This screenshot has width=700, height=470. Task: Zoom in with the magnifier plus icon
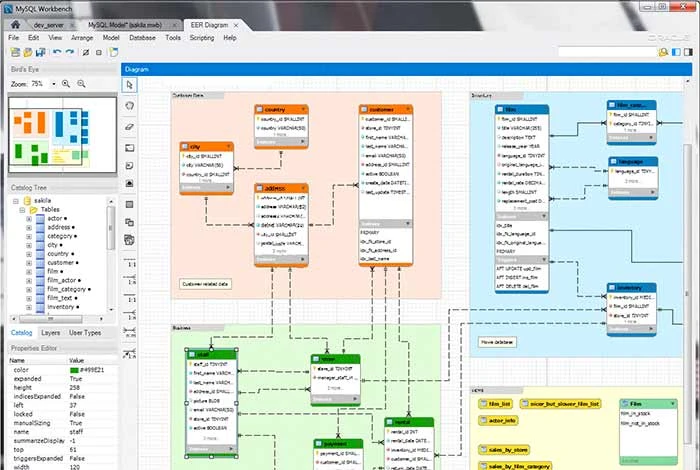(x=66, y=83)
